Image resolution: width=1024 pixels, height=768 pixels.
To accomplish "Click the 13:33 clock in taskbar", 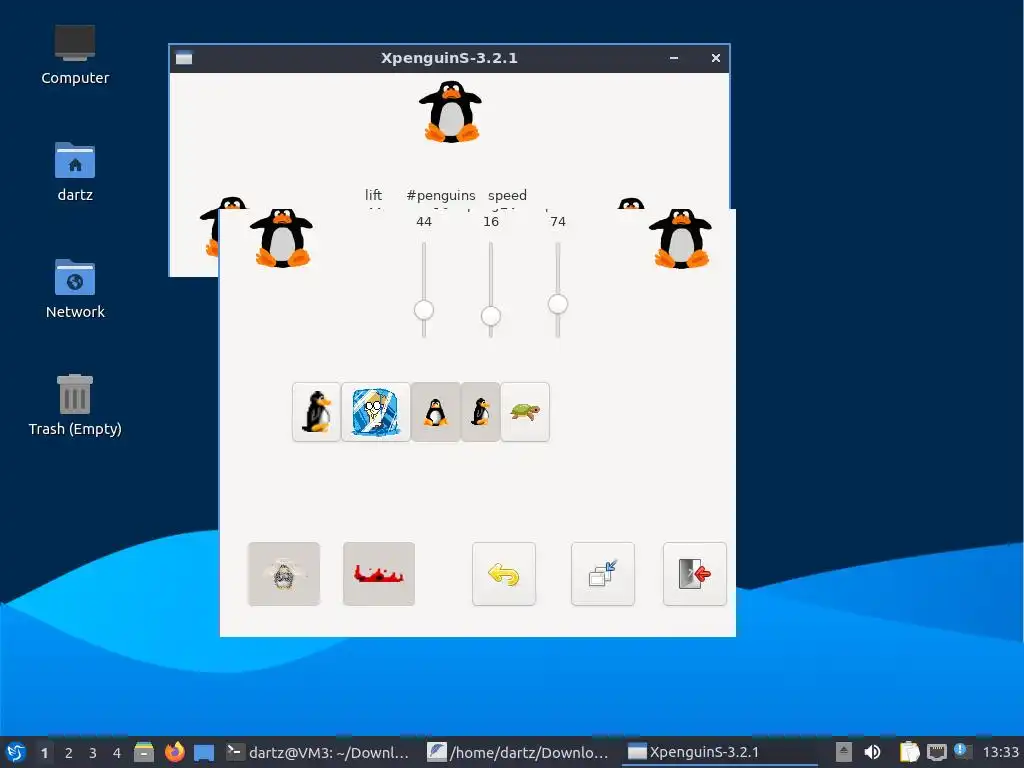I will [1000, 752].
